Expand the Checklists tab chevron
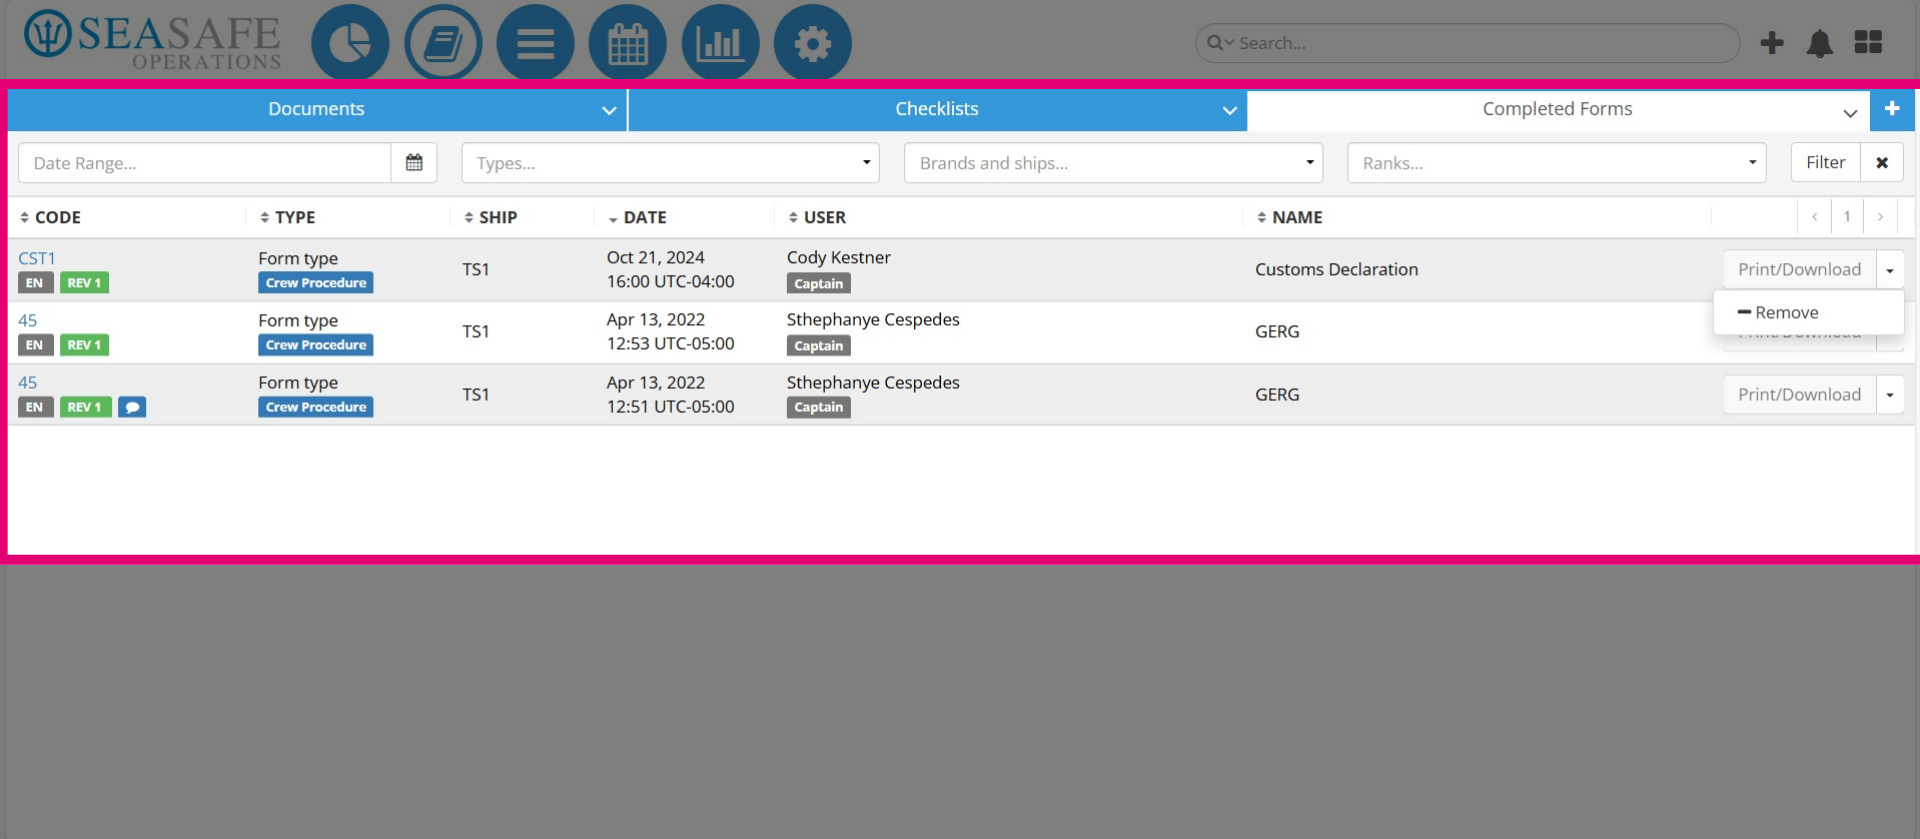This screenshot has height=839, width=1920. pyautogui.click(x=1229, y=111)
